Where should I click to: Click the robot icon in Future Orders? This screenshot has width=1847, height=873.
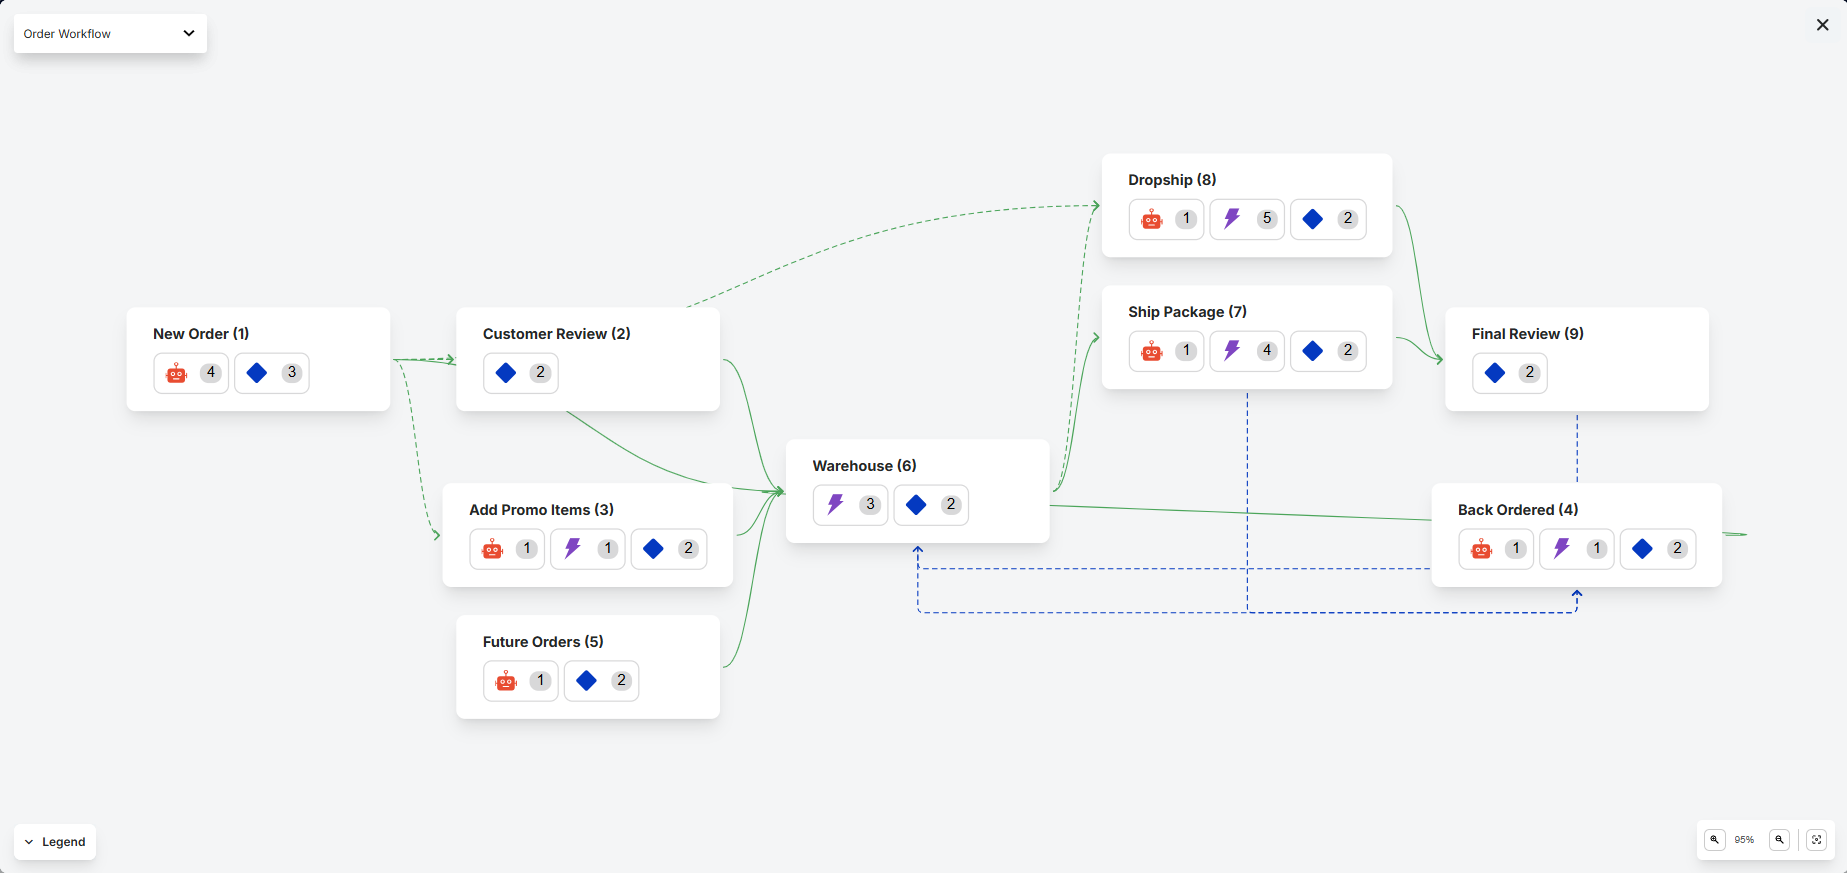coord(506,681)
